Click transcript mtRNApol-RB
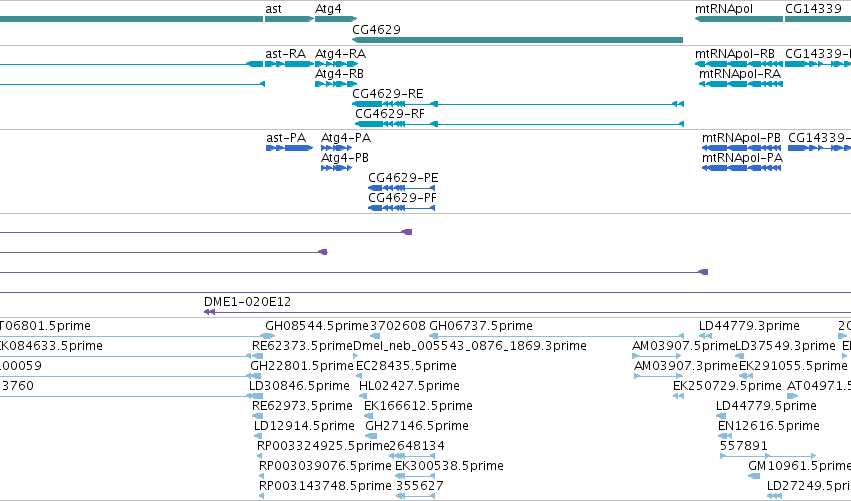 click(735, 54)
